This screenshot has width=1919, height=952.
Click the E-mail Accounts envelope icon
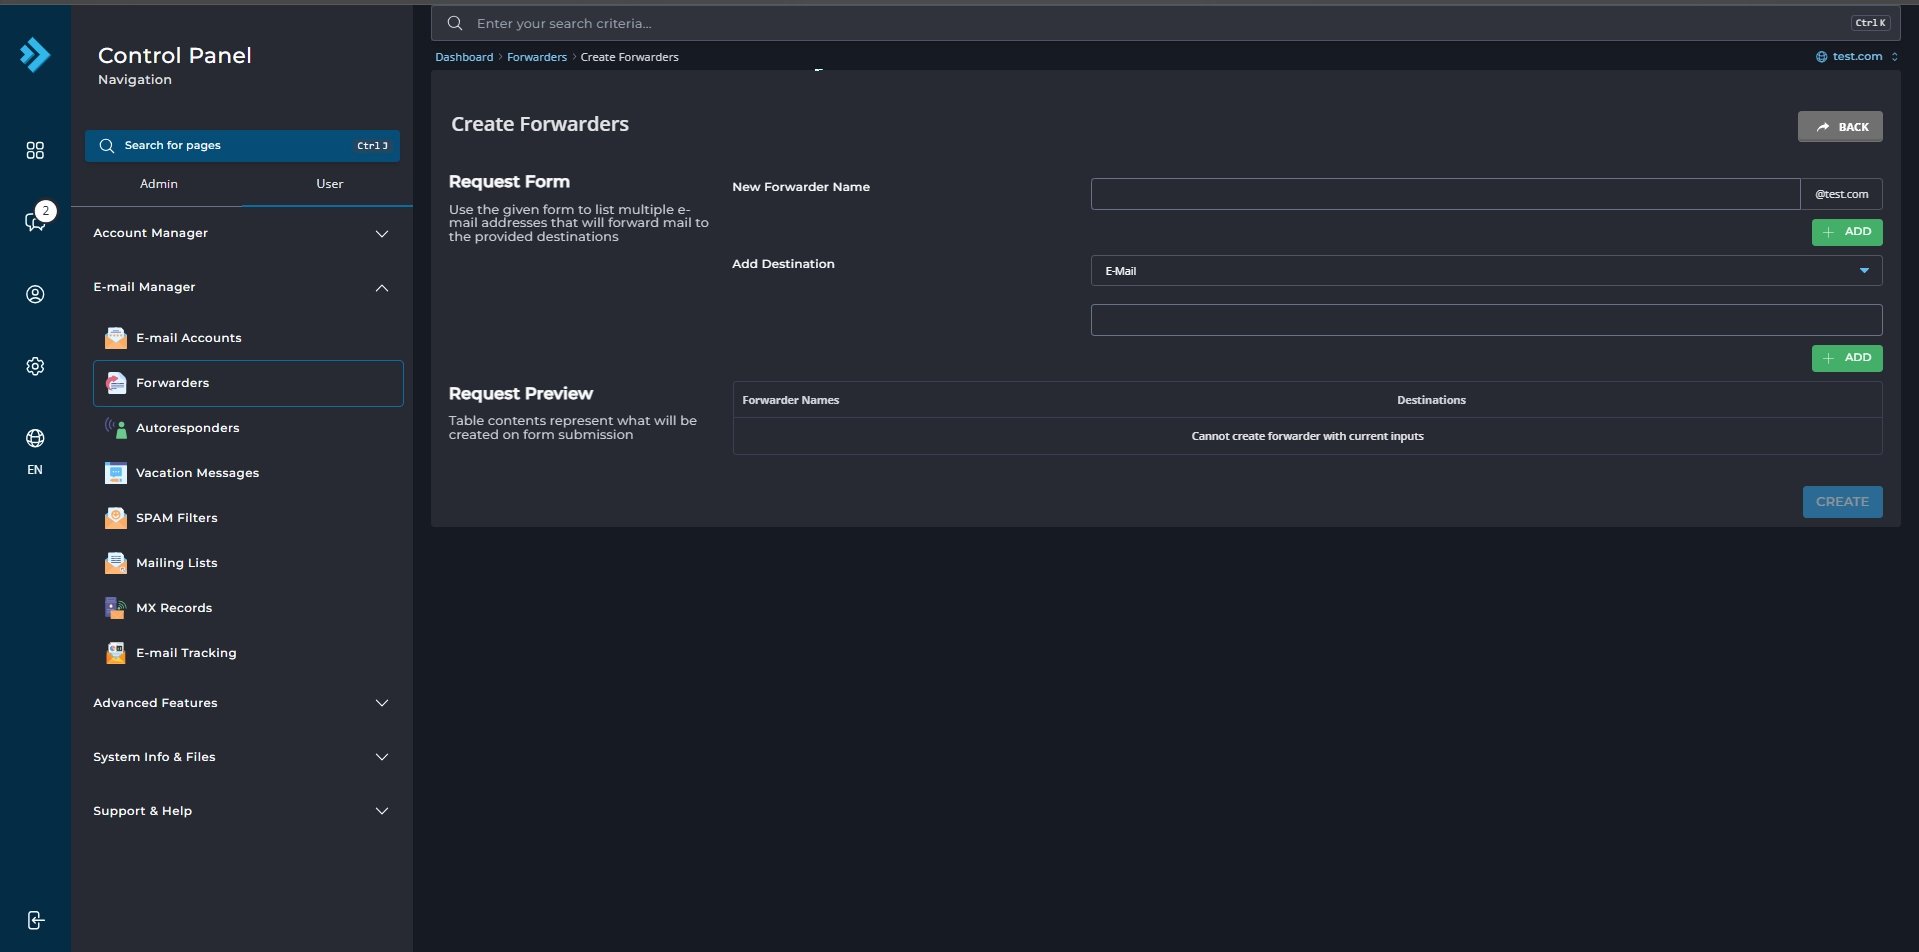tap(116, 338)
